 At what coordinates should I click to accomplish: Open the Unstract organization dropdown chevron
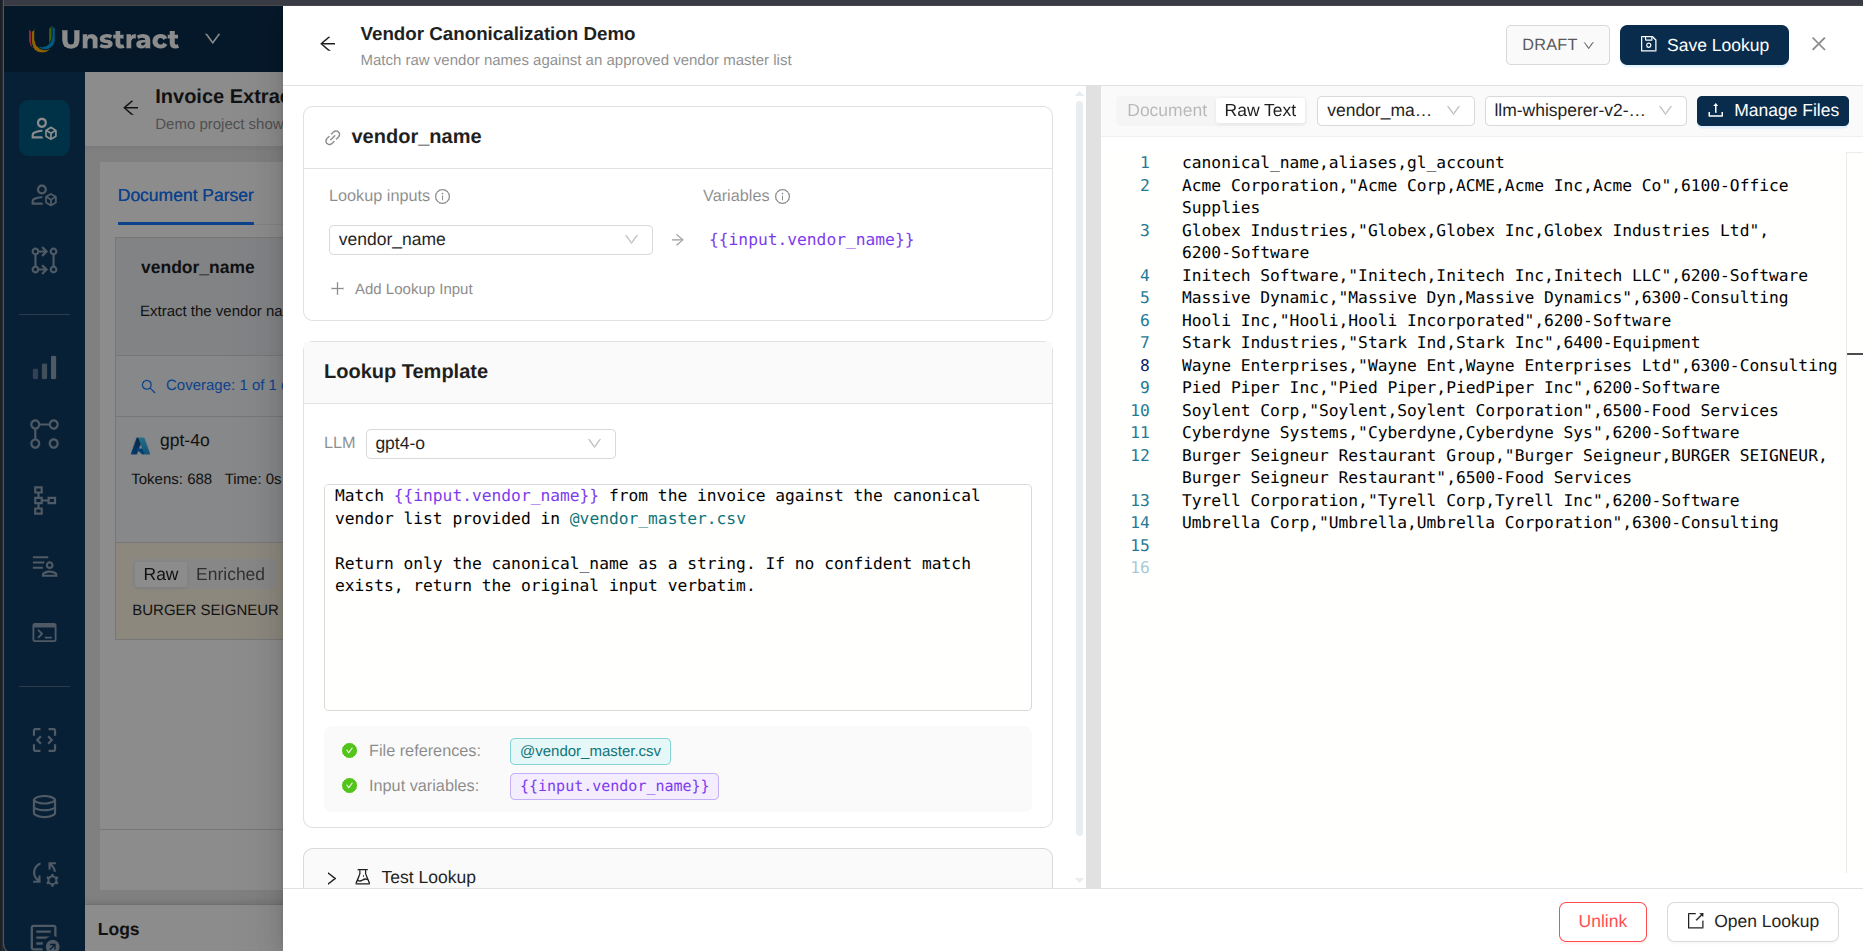(213, 39)
